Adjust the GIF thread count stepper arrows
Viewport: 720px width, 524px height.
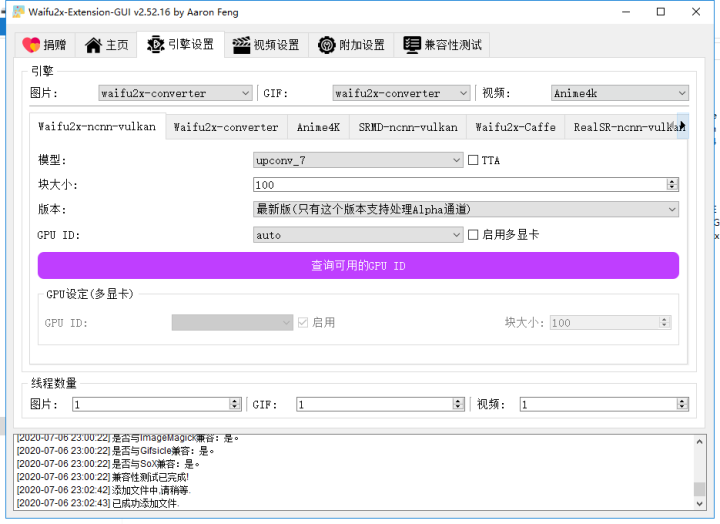458,404
